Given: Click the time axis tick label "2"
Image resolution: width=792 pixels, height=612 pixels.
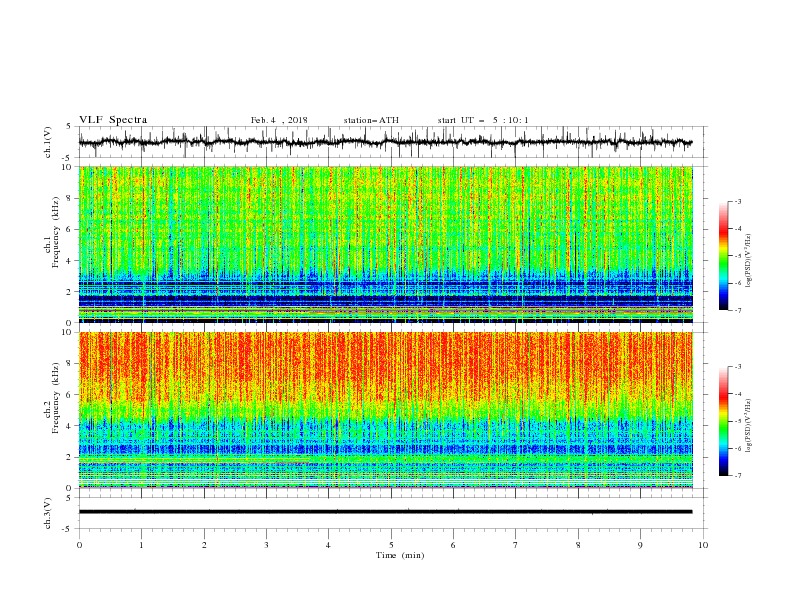Looking at the screenshot, I should click(204, 545).
